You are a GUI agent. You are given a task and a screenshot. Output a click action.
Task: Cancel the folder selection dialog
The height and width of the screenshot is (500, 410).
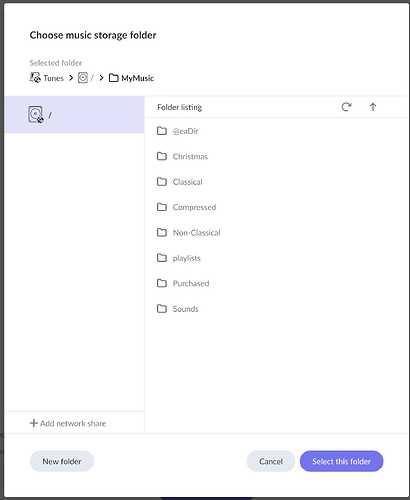coord(271,461)
